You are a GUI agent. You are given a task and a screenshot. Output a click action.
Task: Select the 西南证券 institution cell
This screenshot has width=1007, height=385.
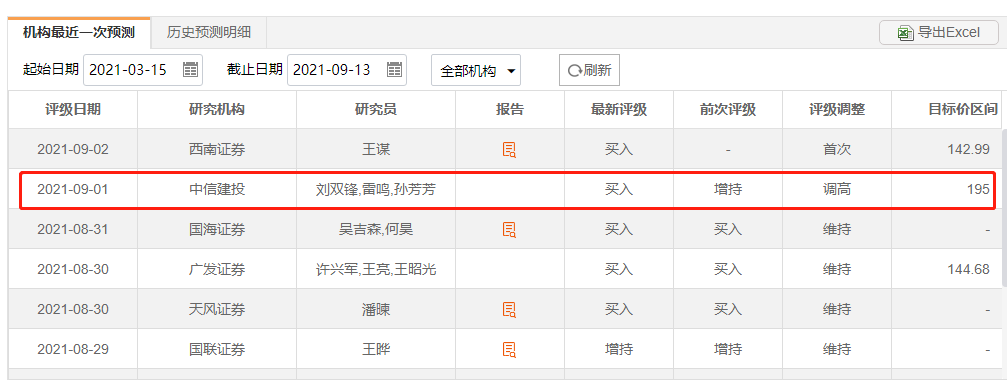(x=217, y=149)
